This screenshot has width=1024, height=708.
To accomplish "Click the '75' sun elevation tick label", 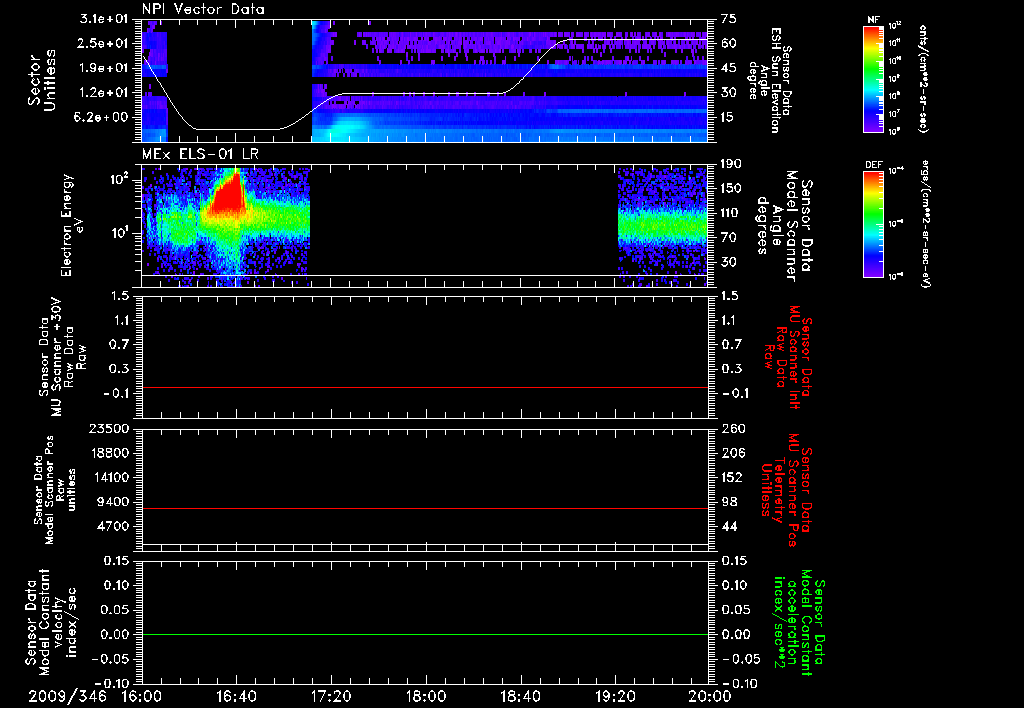I will [729, 19].
